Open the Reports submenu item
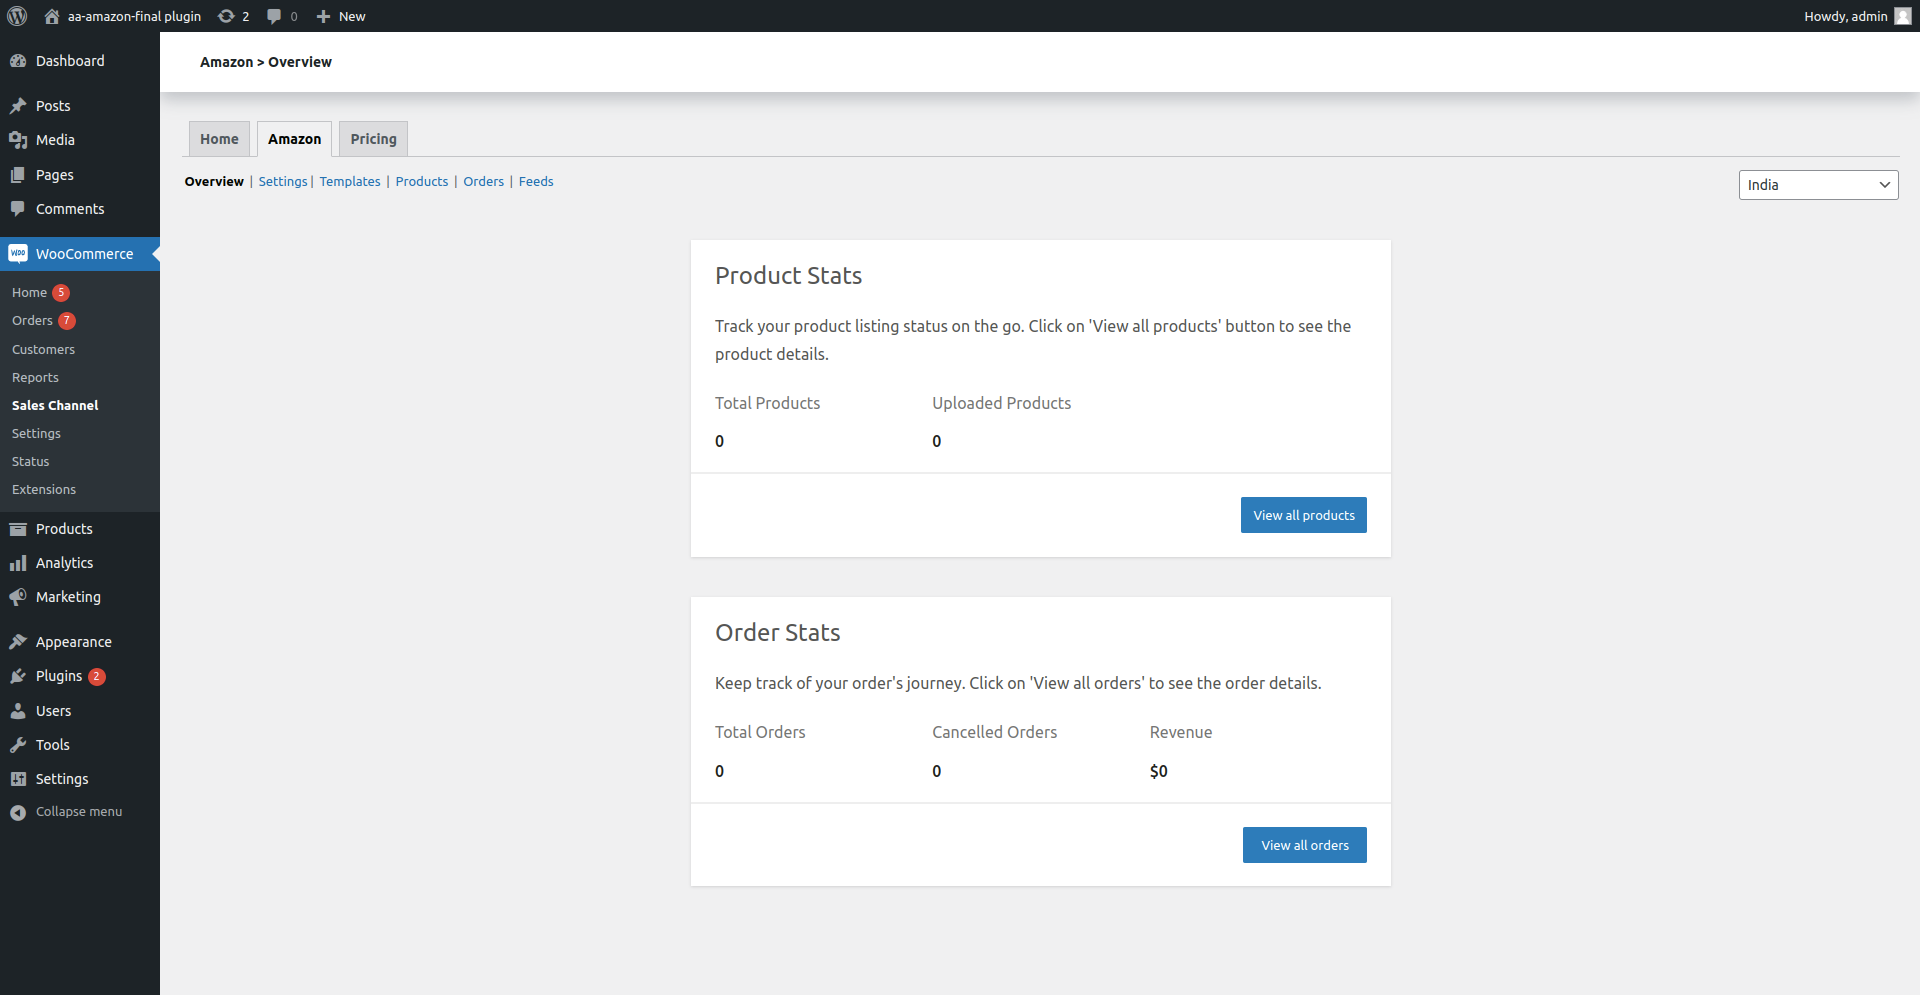This screenshot has height=996, width=1920. coord(35,378)
